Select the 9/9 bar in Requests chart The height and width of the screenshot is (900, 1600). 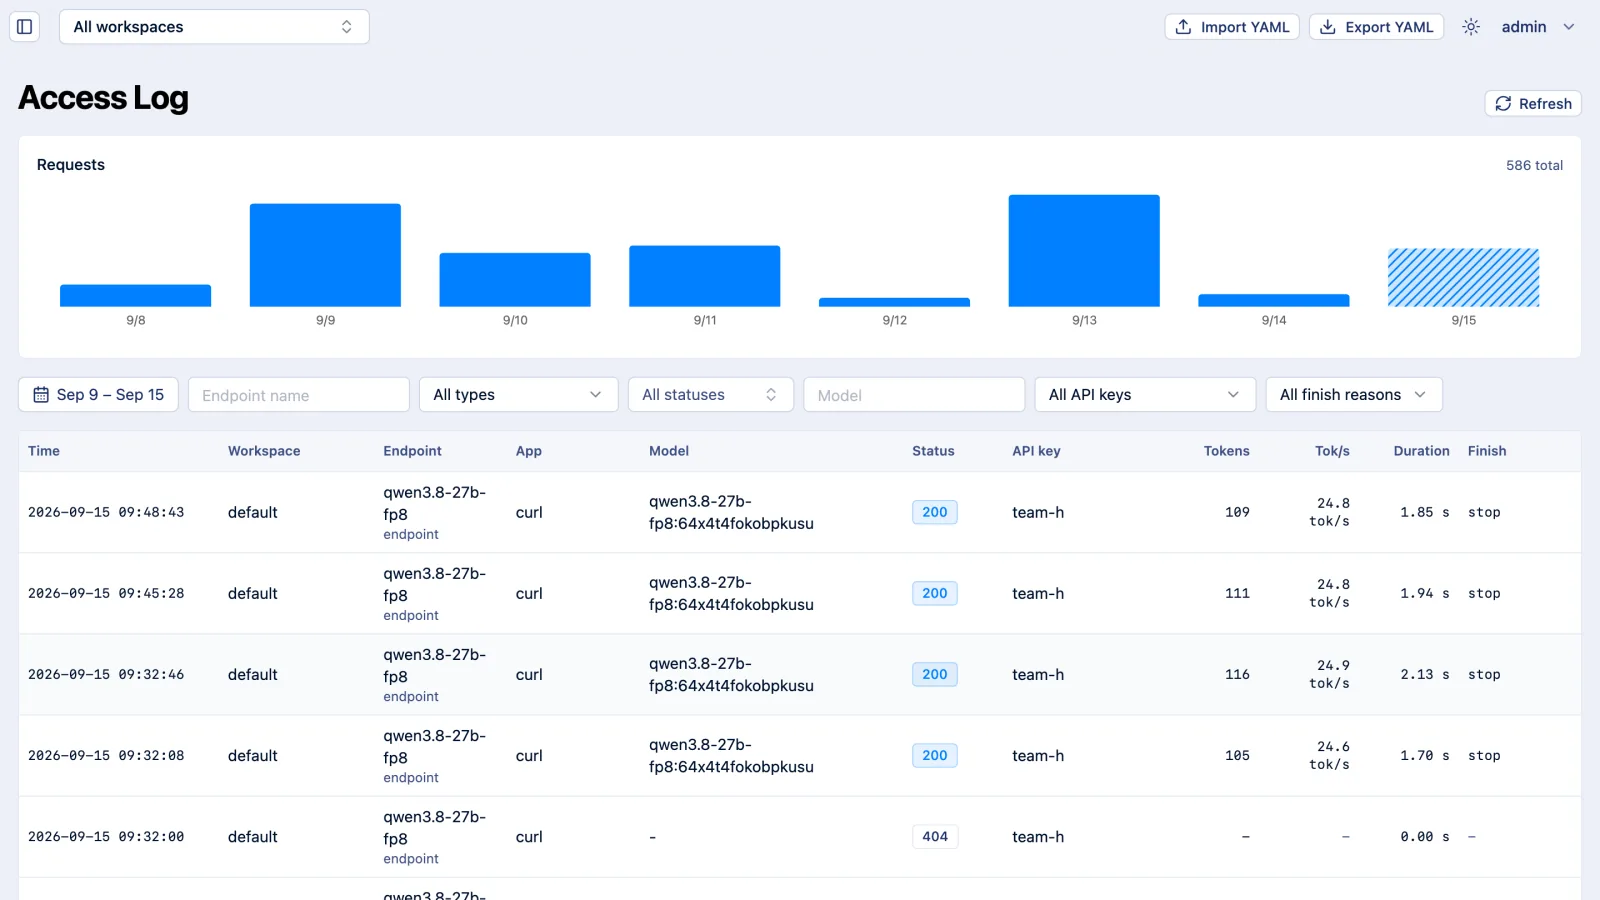click(325, 255)
